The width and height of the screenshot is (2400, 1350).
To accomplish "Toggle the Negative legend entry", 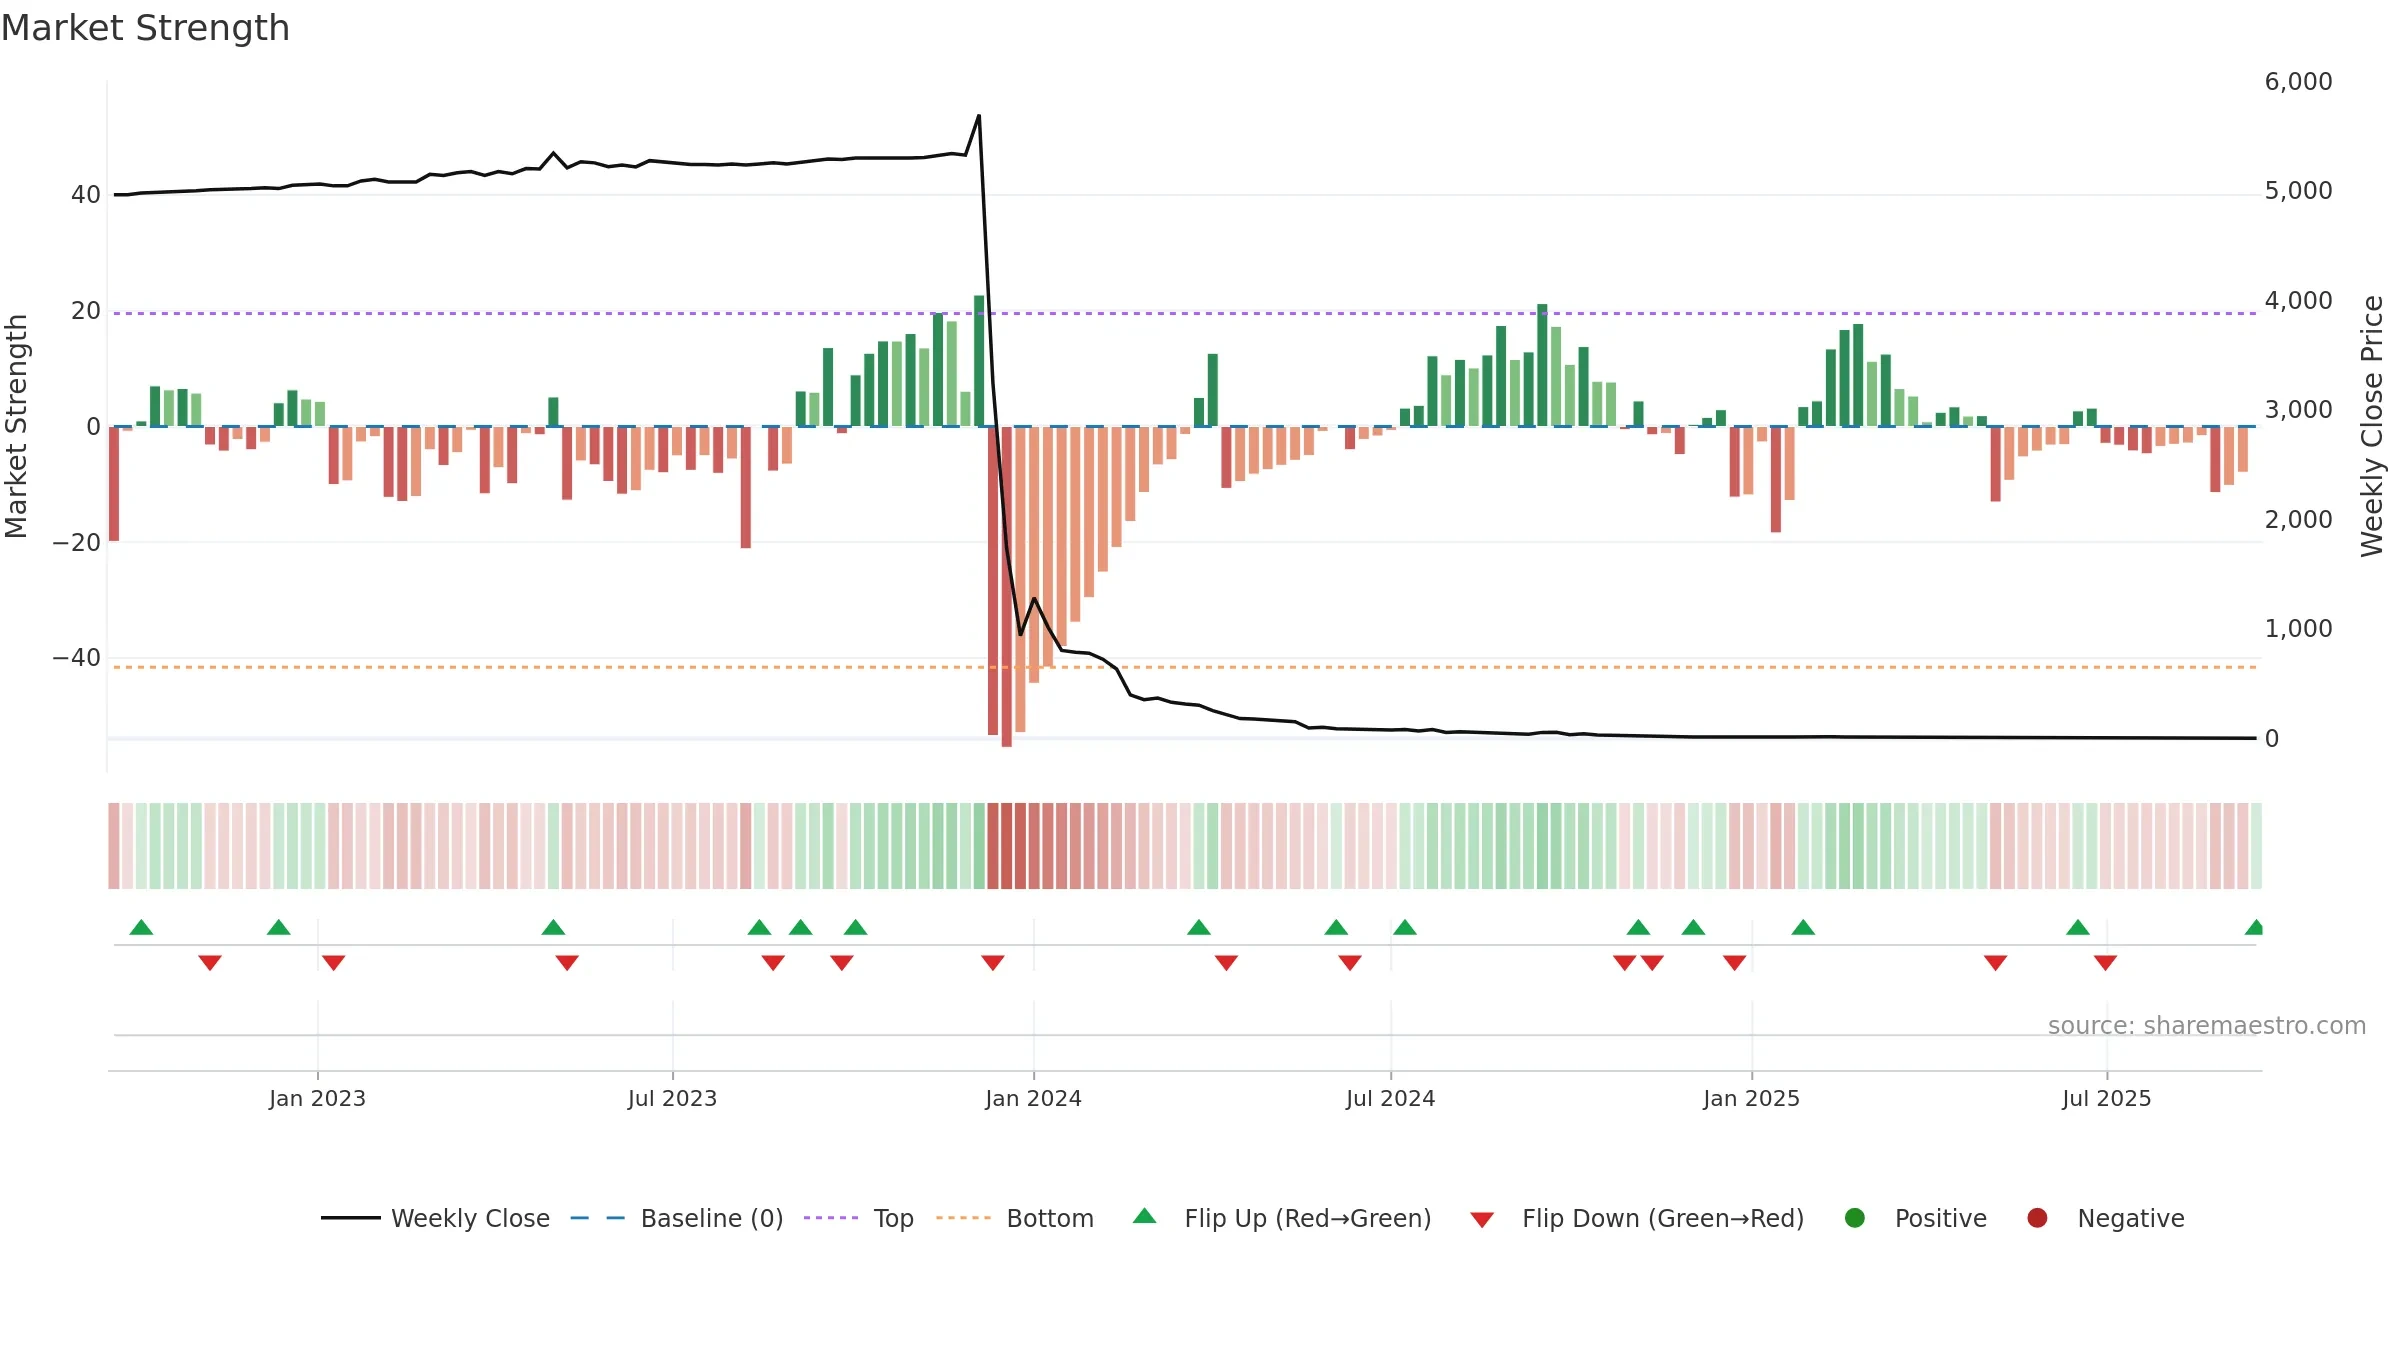I will point(2105,1218).
